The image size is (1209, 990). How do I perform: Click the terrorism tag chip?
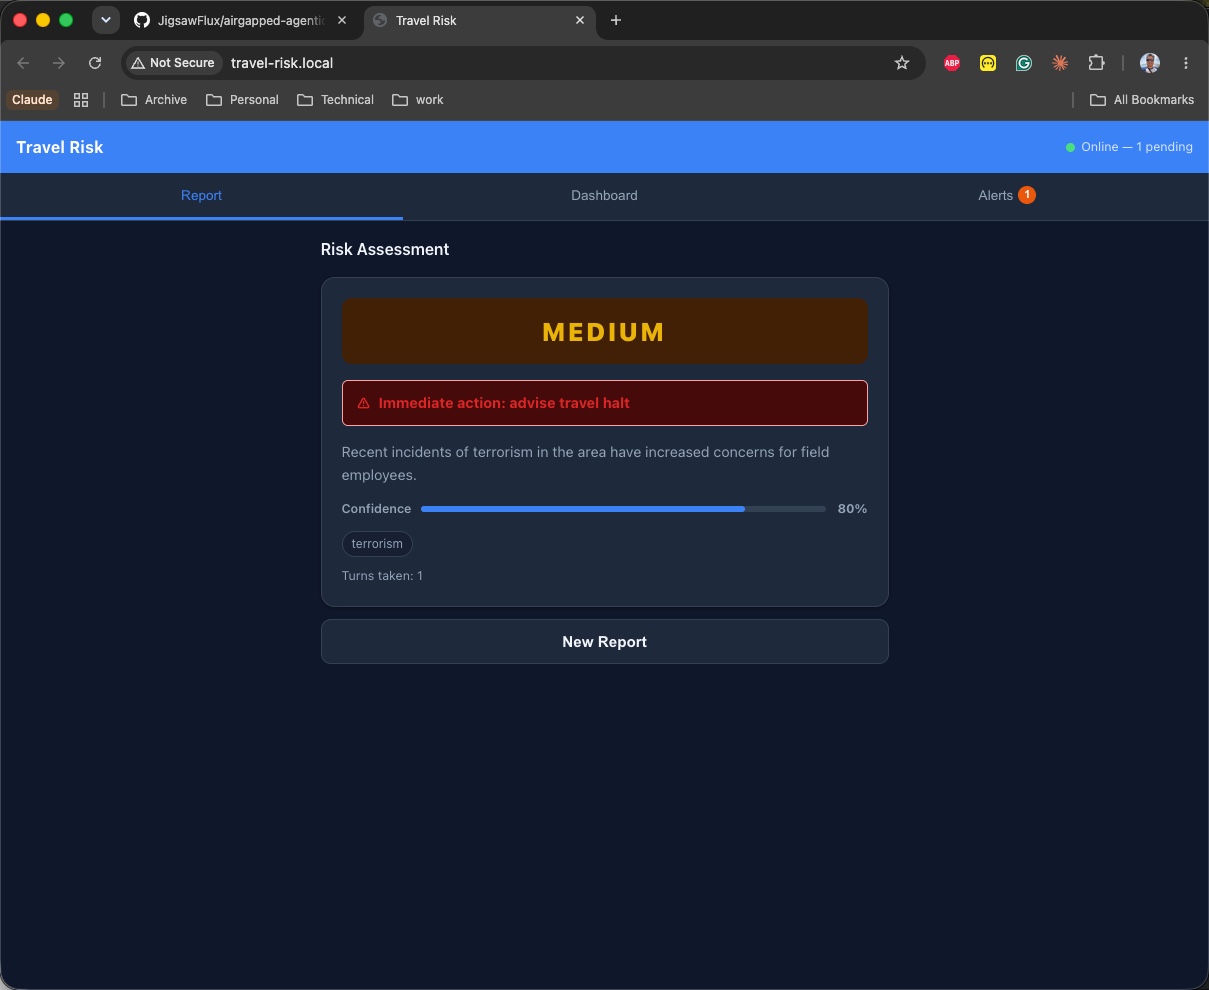tap(377, 544)
